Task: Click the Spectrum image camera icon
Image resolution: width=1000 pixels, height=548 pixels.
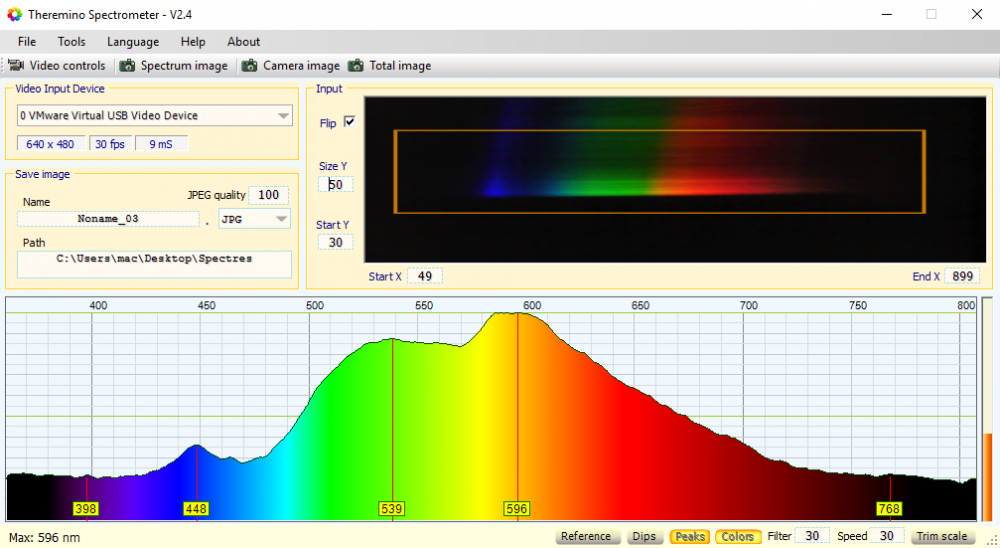Action: pos(128,65)
